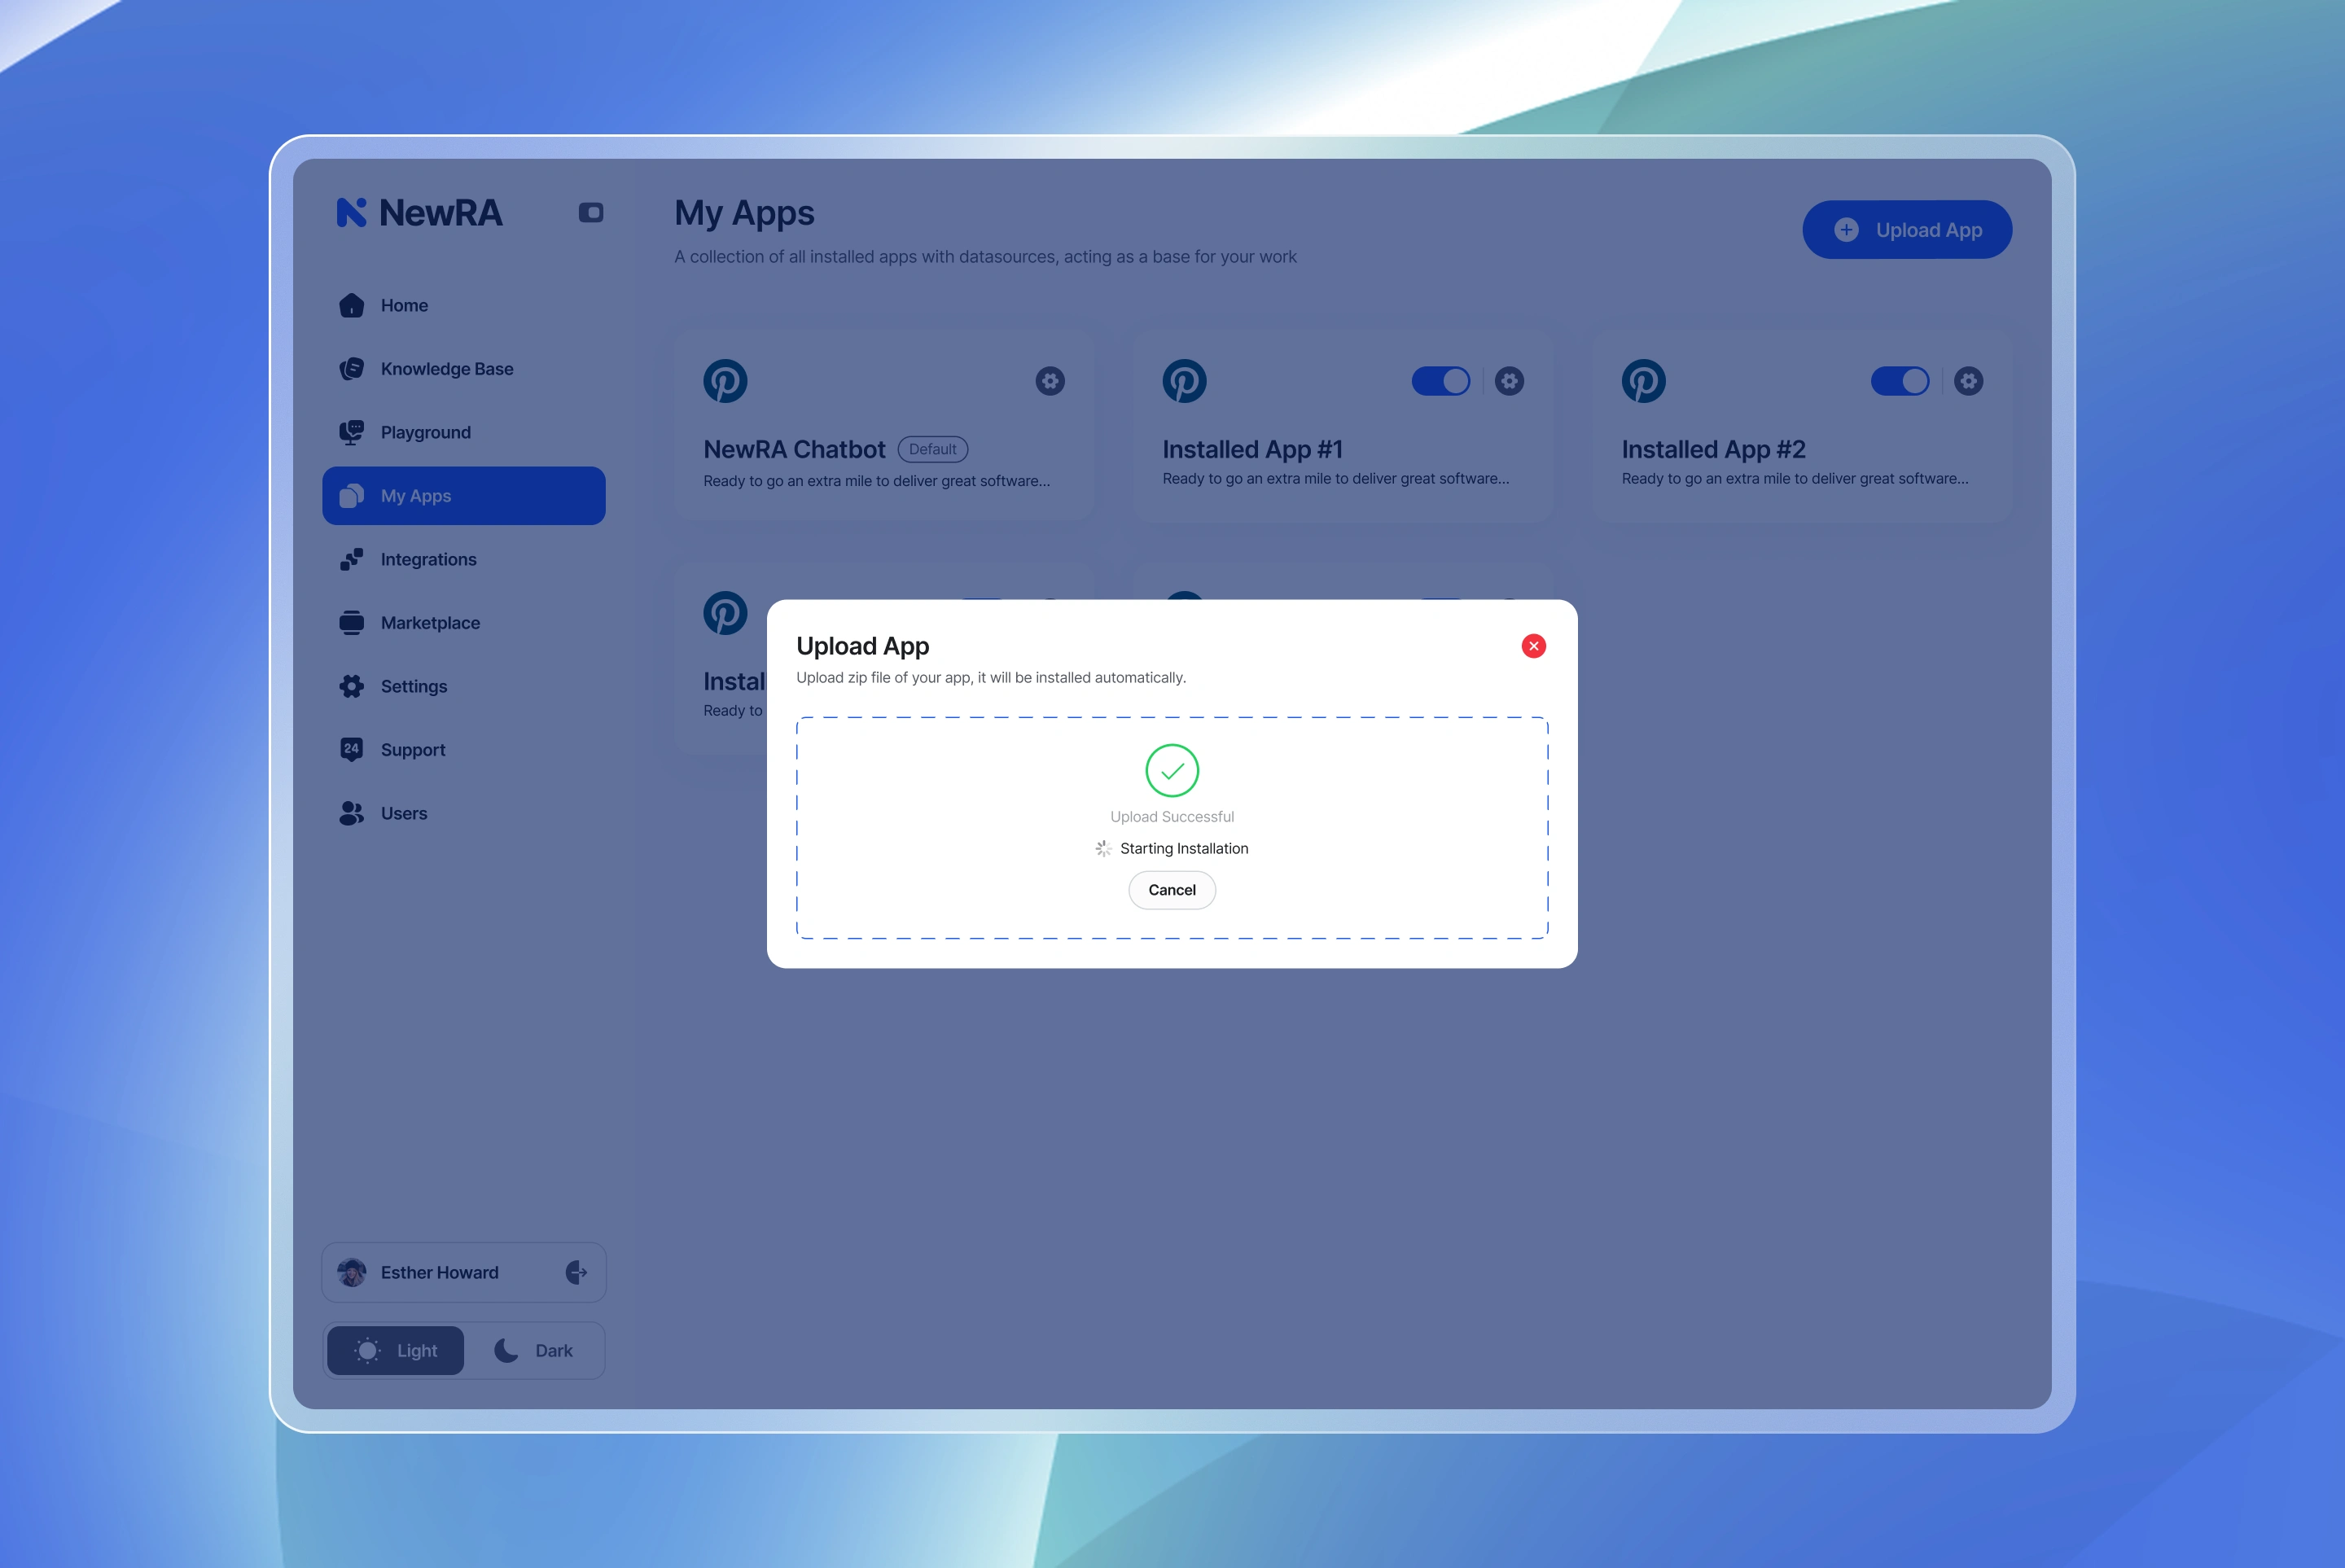Click the Support 24 icon
Viewport: 2345px width, 1568px height.
pos(351,750)
